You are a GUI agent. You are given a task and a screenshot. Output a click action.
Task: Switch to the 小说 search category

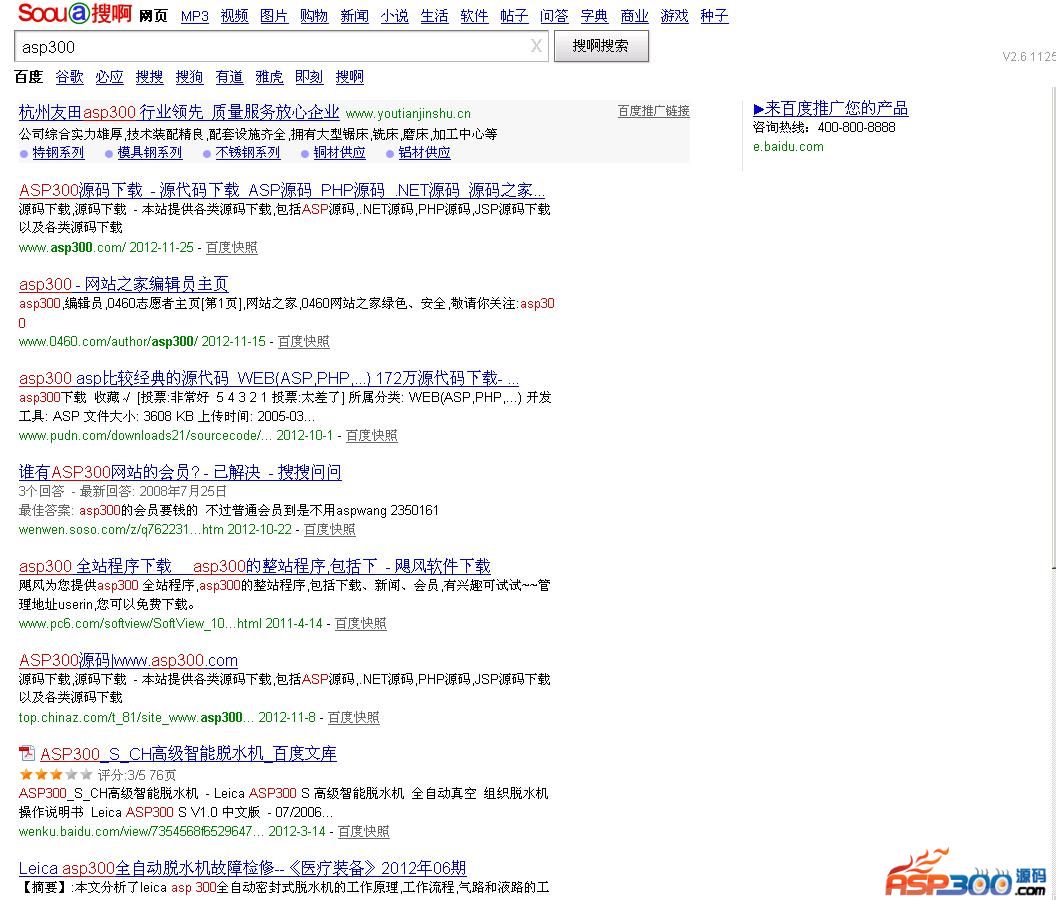(394, 16)
